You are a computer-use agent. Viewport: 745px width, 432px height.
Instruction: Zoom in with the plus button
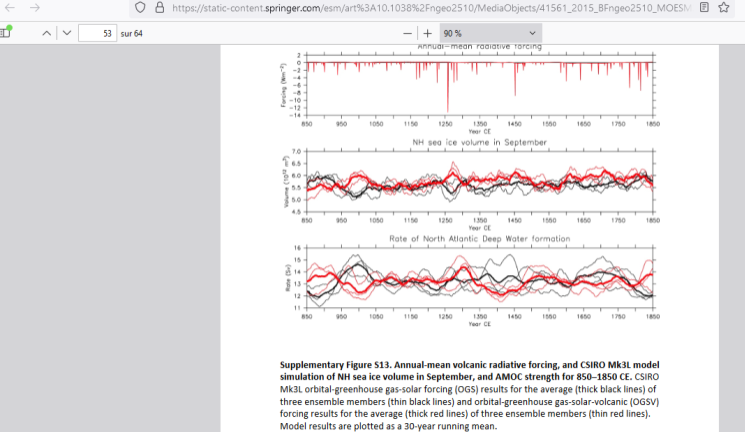coord(428,33)
